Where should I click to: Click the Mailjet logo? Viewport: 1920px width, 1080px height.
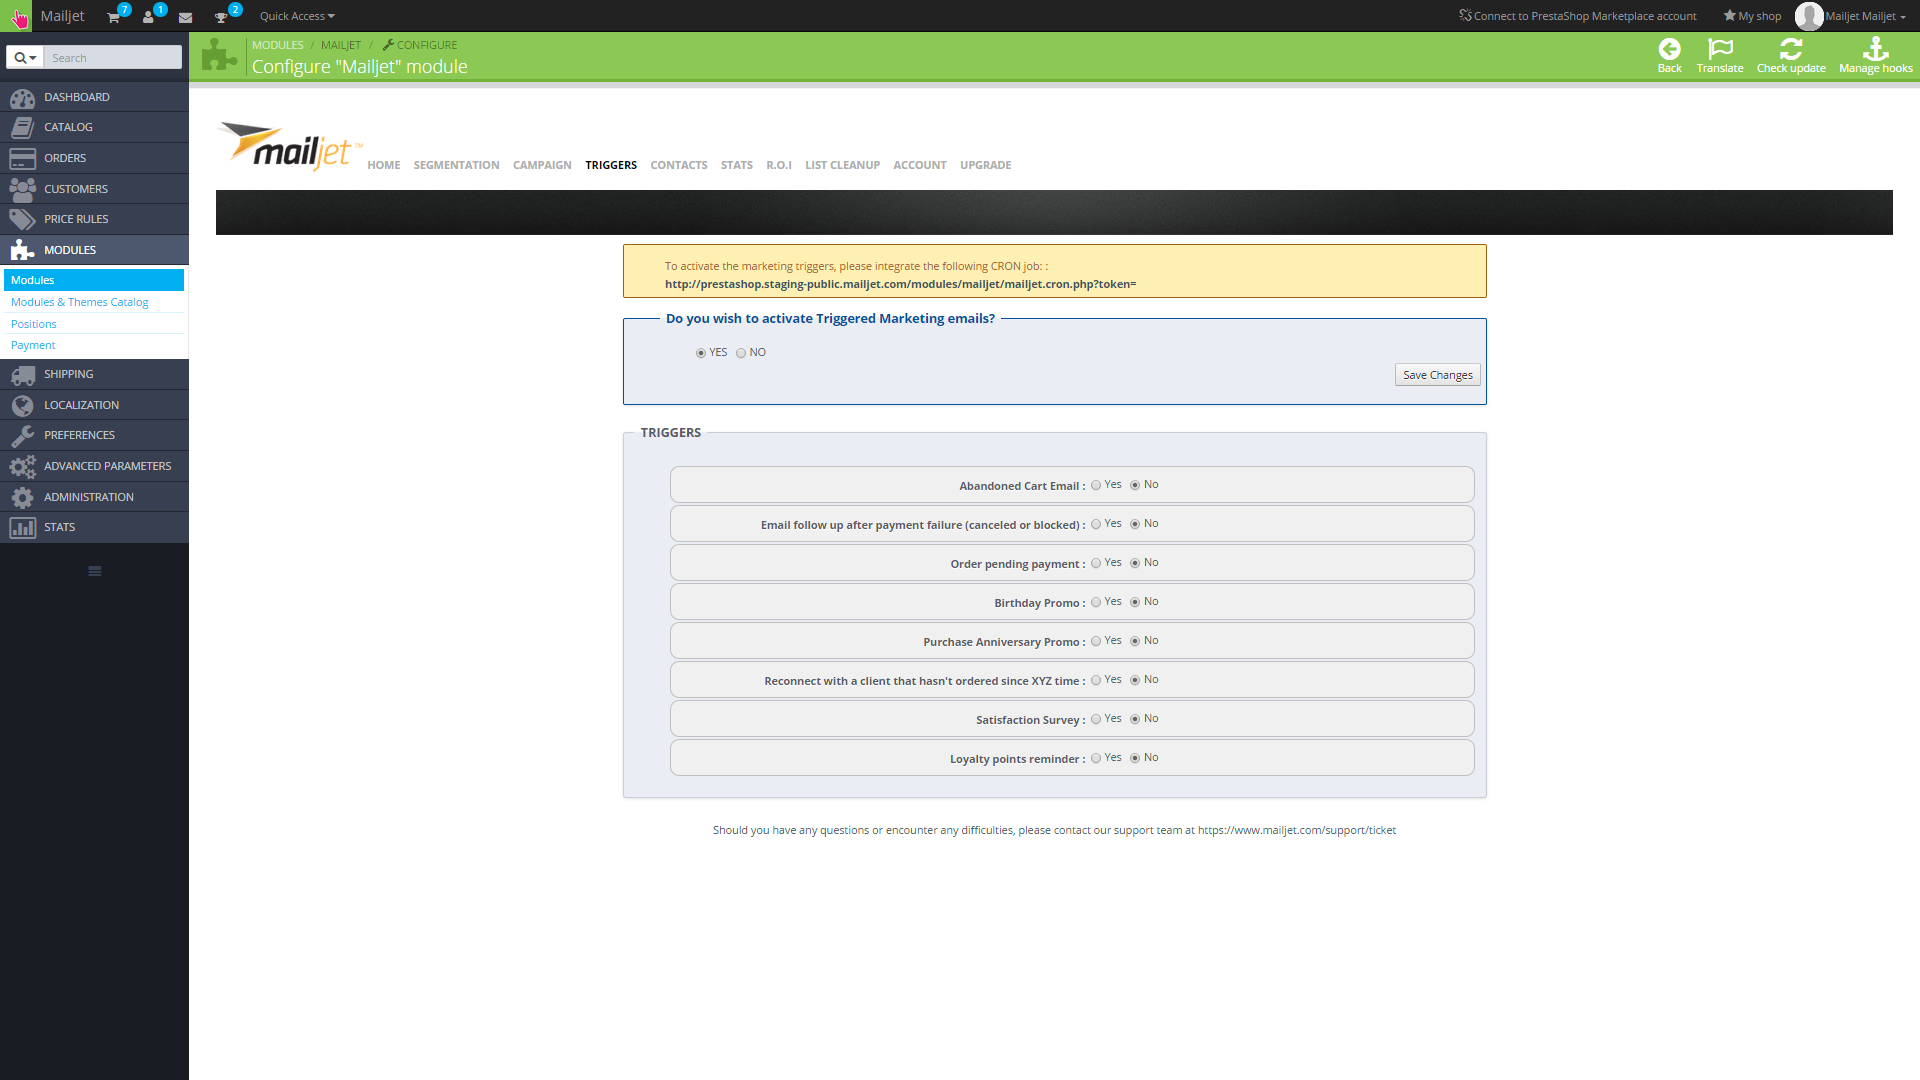289,147
